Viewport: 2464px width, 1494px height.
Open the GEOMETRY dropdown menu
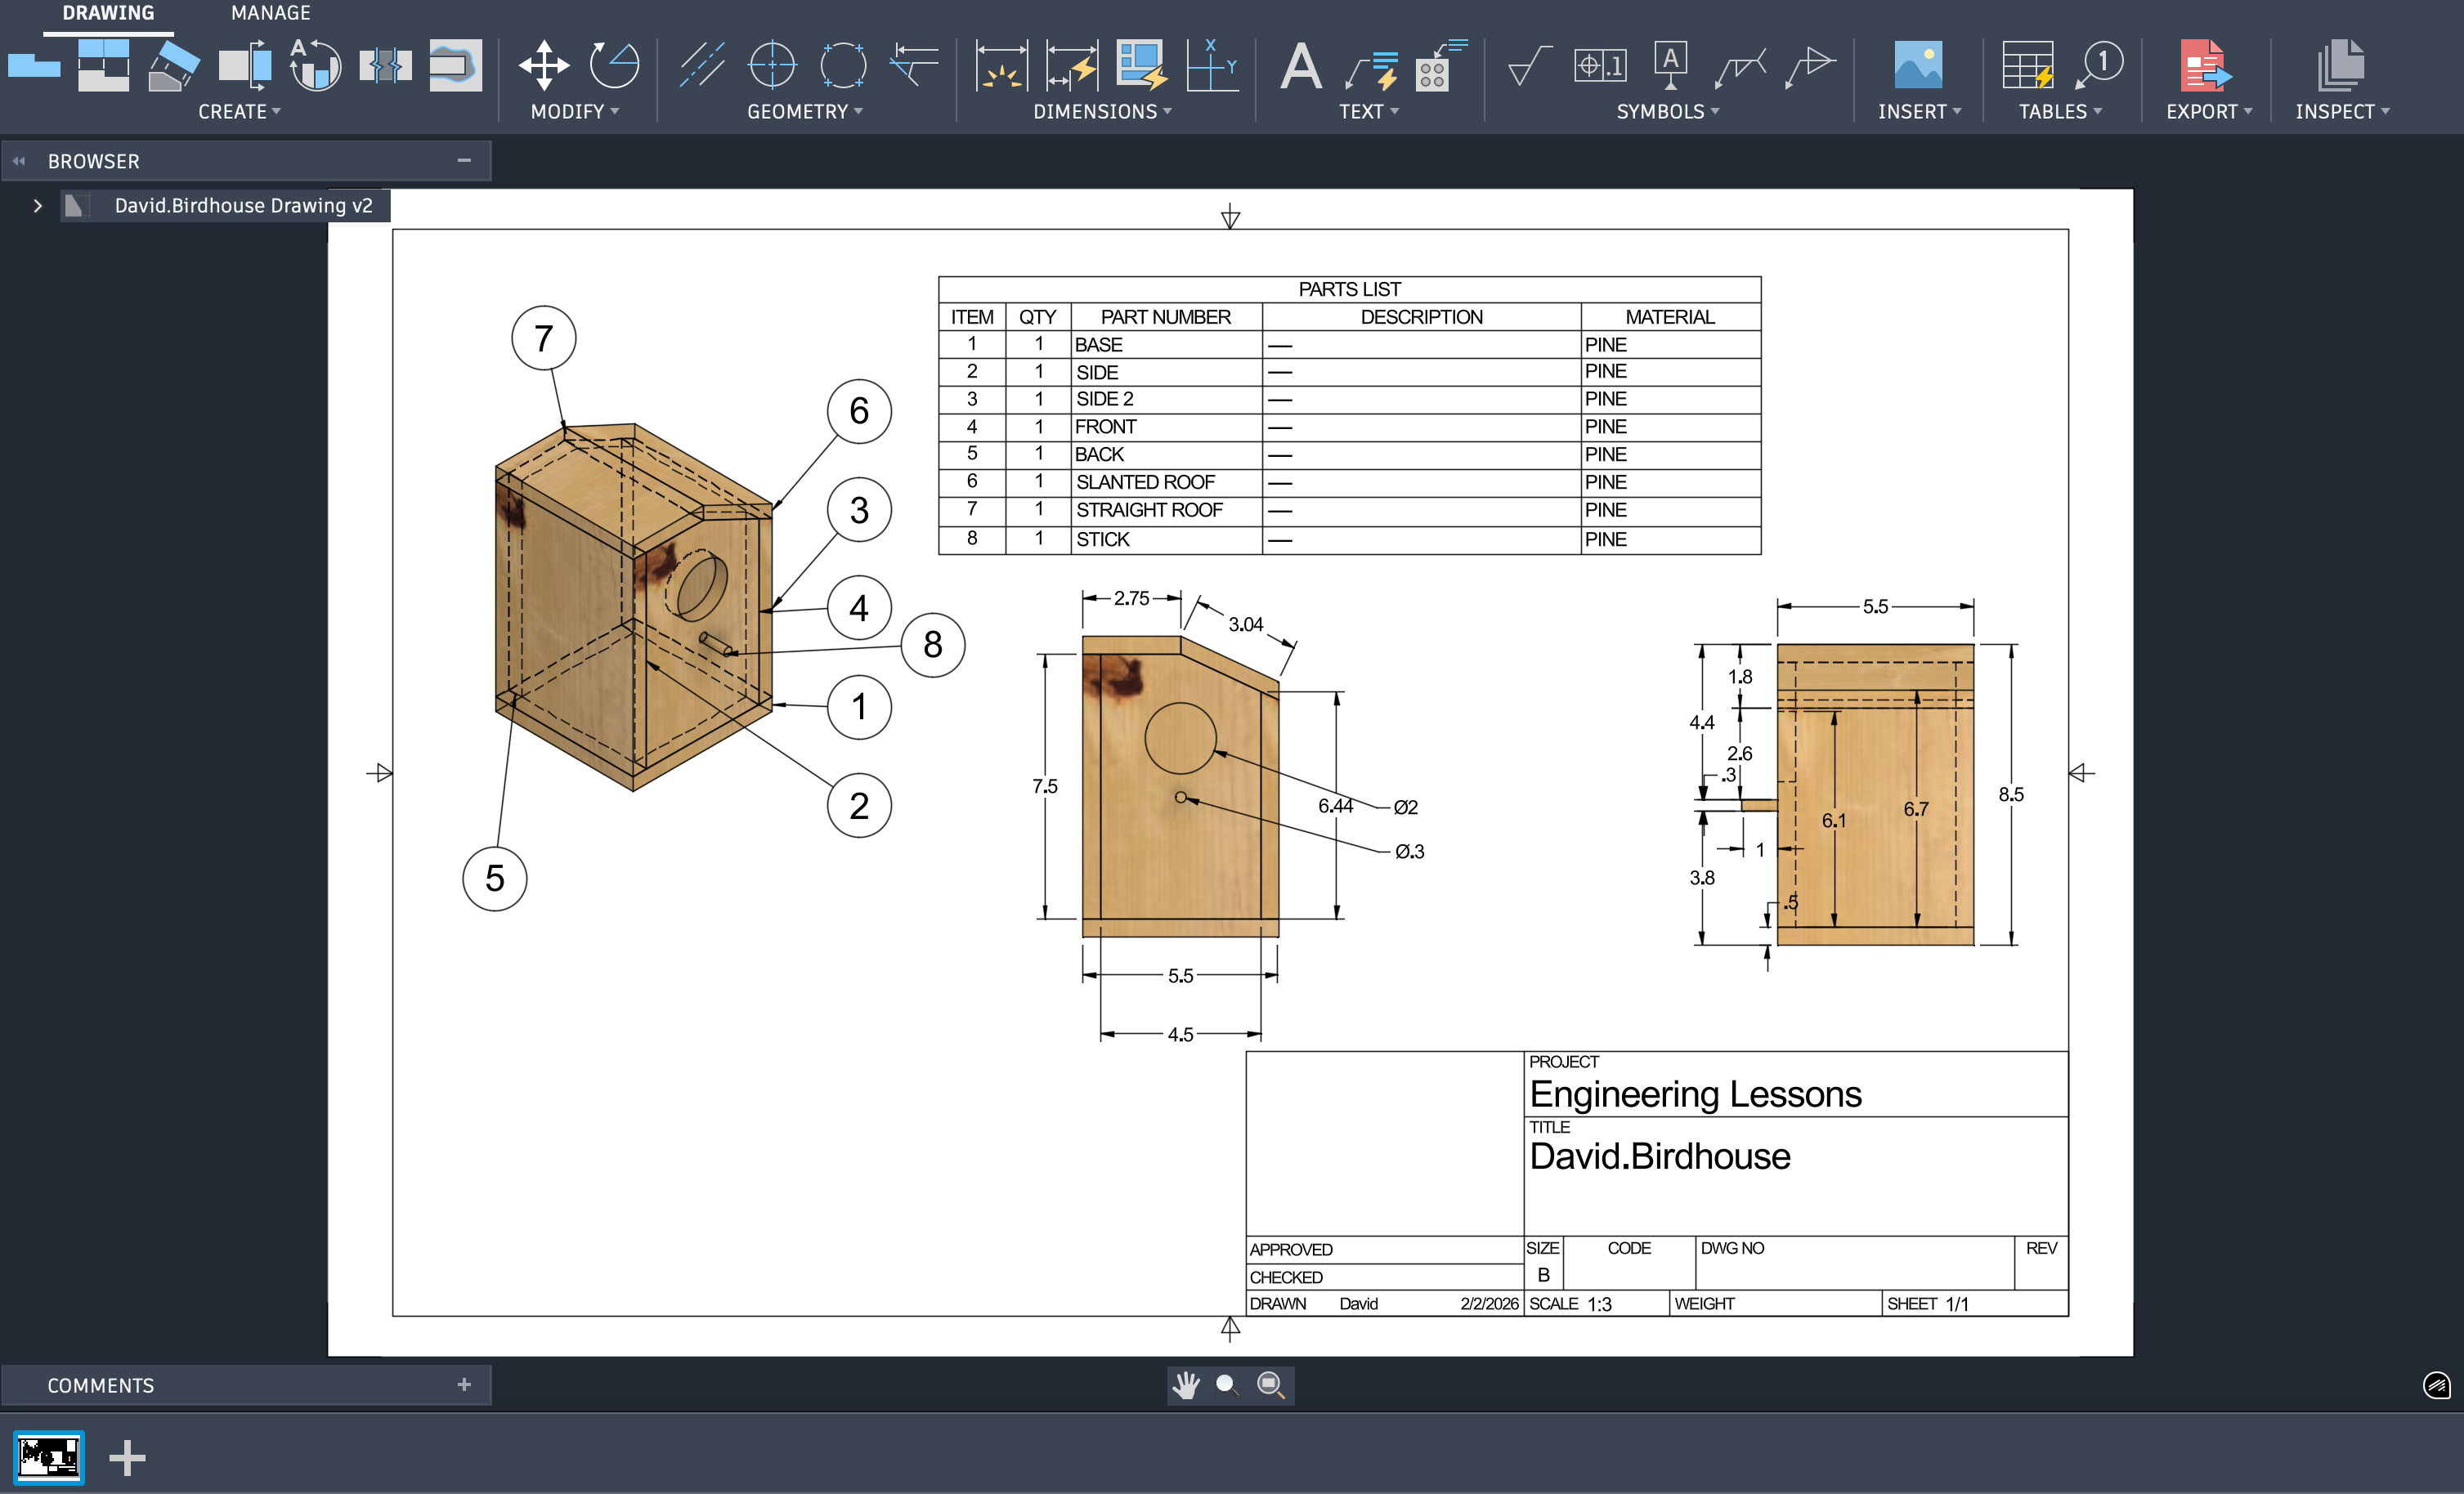pos(805,112)
